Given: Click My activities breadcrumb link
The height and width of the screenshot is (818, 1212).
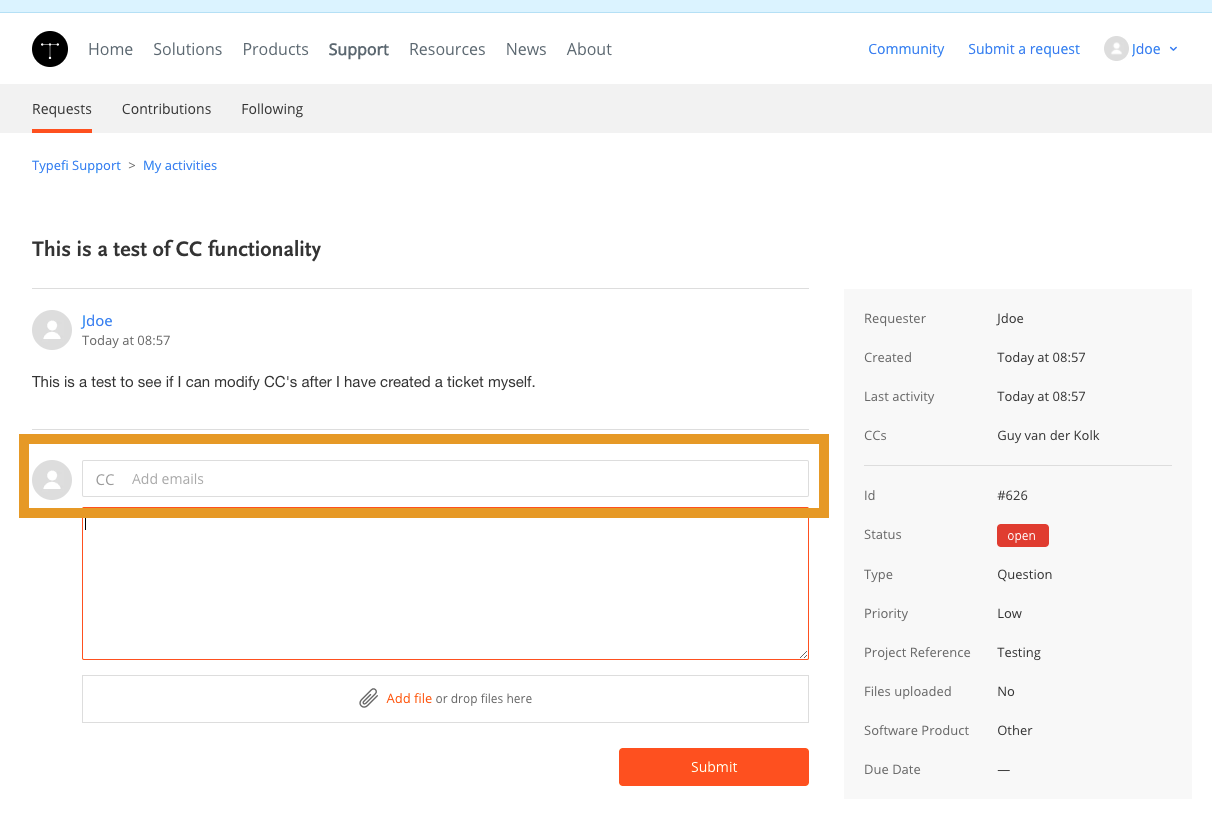Looking at the screenshot, I should 180,165.
